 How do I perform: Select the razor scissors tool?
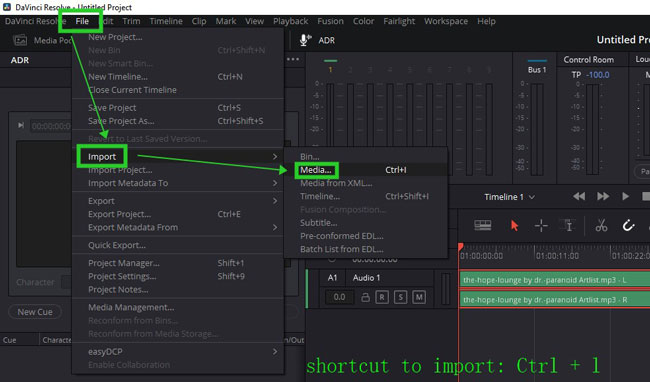coord(601,225)
